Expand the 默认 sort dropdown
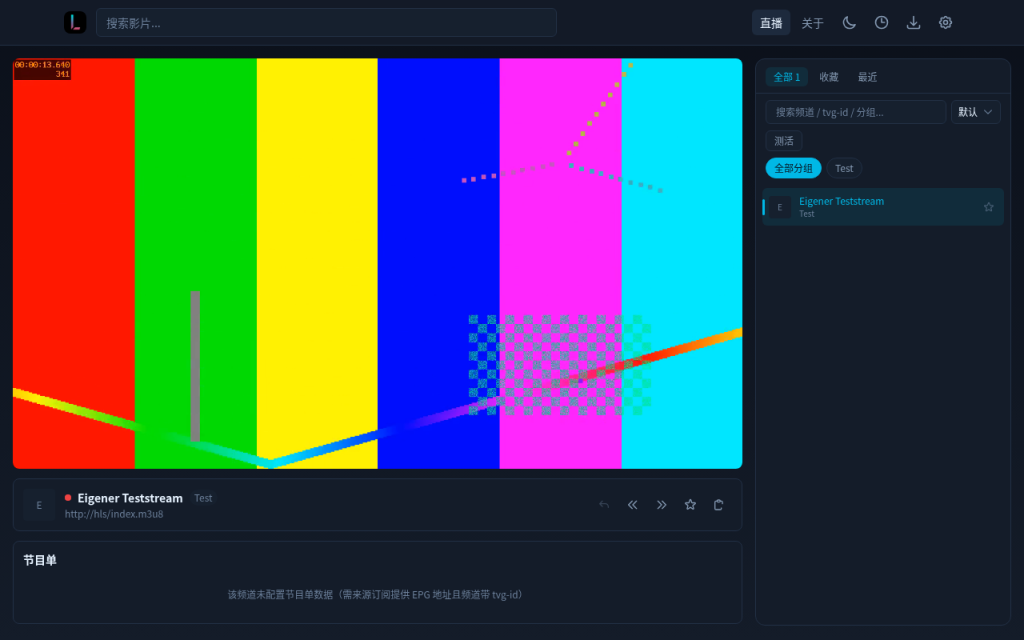 pyautogui.click(x=976, y=112)
